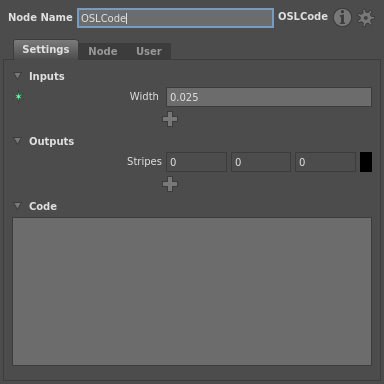Click the Stripes parameter label
The height and width of the screenshot is (384, 384).
click(x=144, y=161)
